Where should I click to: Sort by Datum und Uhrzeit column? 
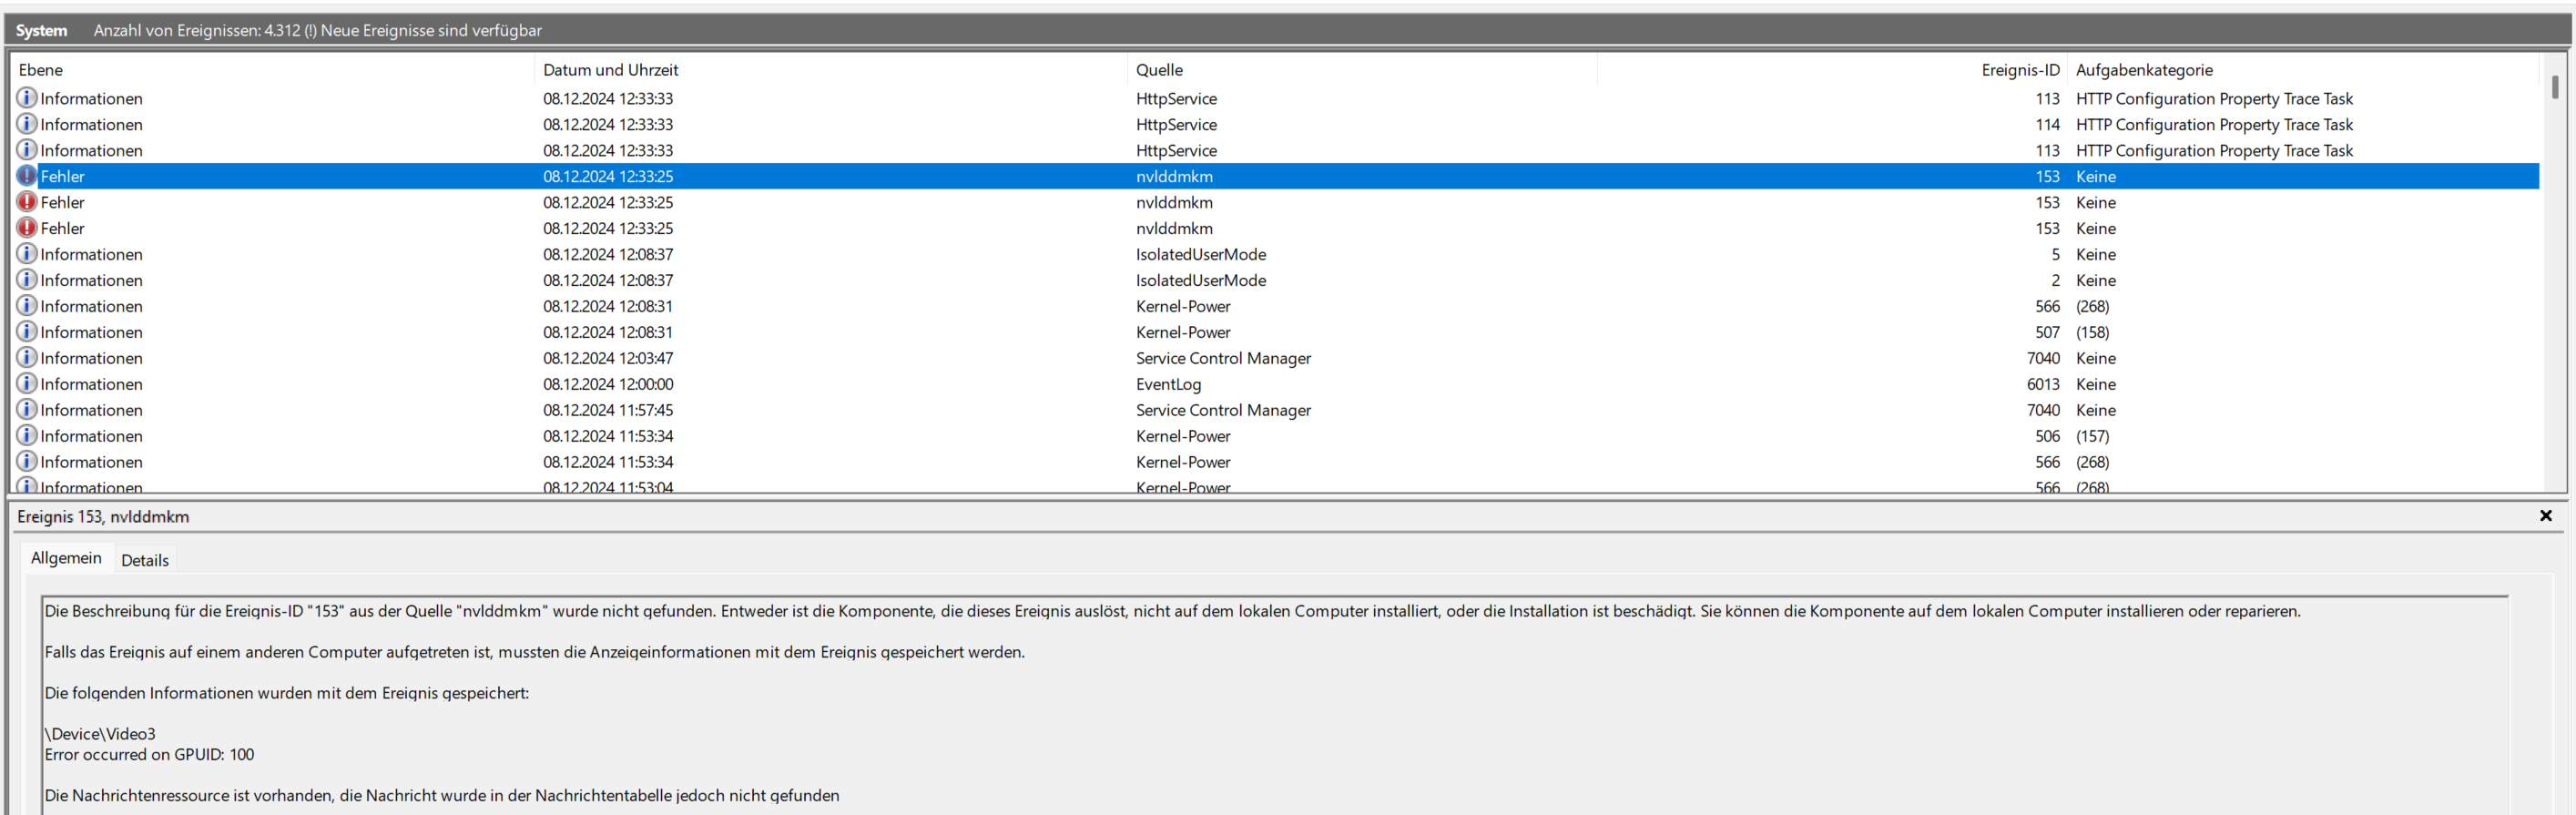pos(610,70)
